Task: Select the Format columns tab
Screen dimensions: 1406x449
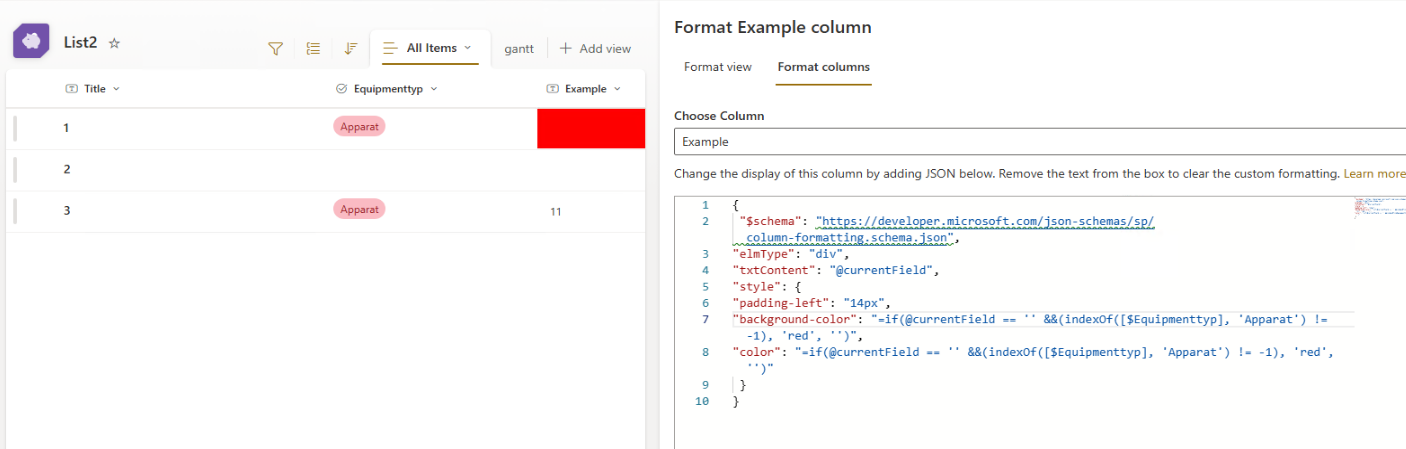Action: tap(823, 67)
